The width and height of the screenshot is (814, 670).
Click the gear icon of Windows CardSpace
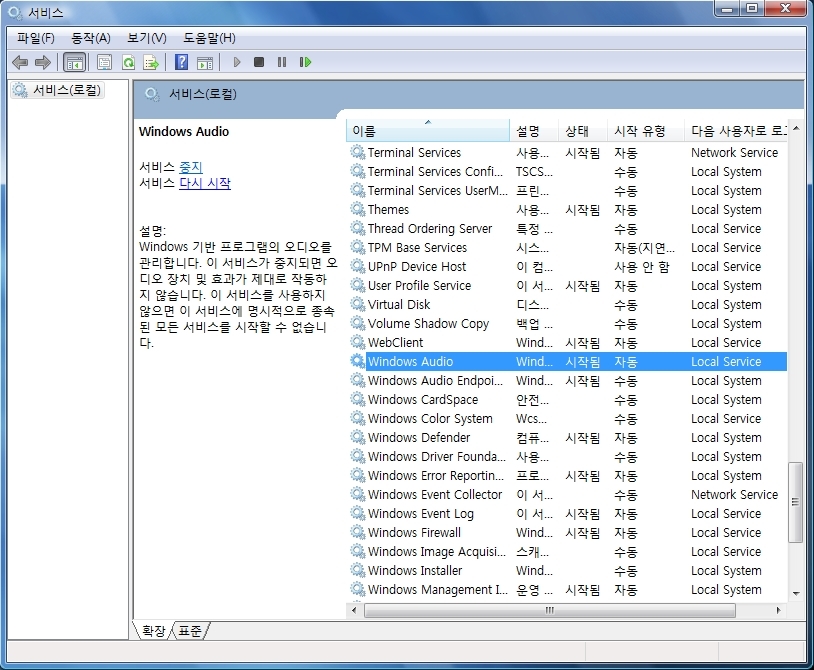[358, 399]
